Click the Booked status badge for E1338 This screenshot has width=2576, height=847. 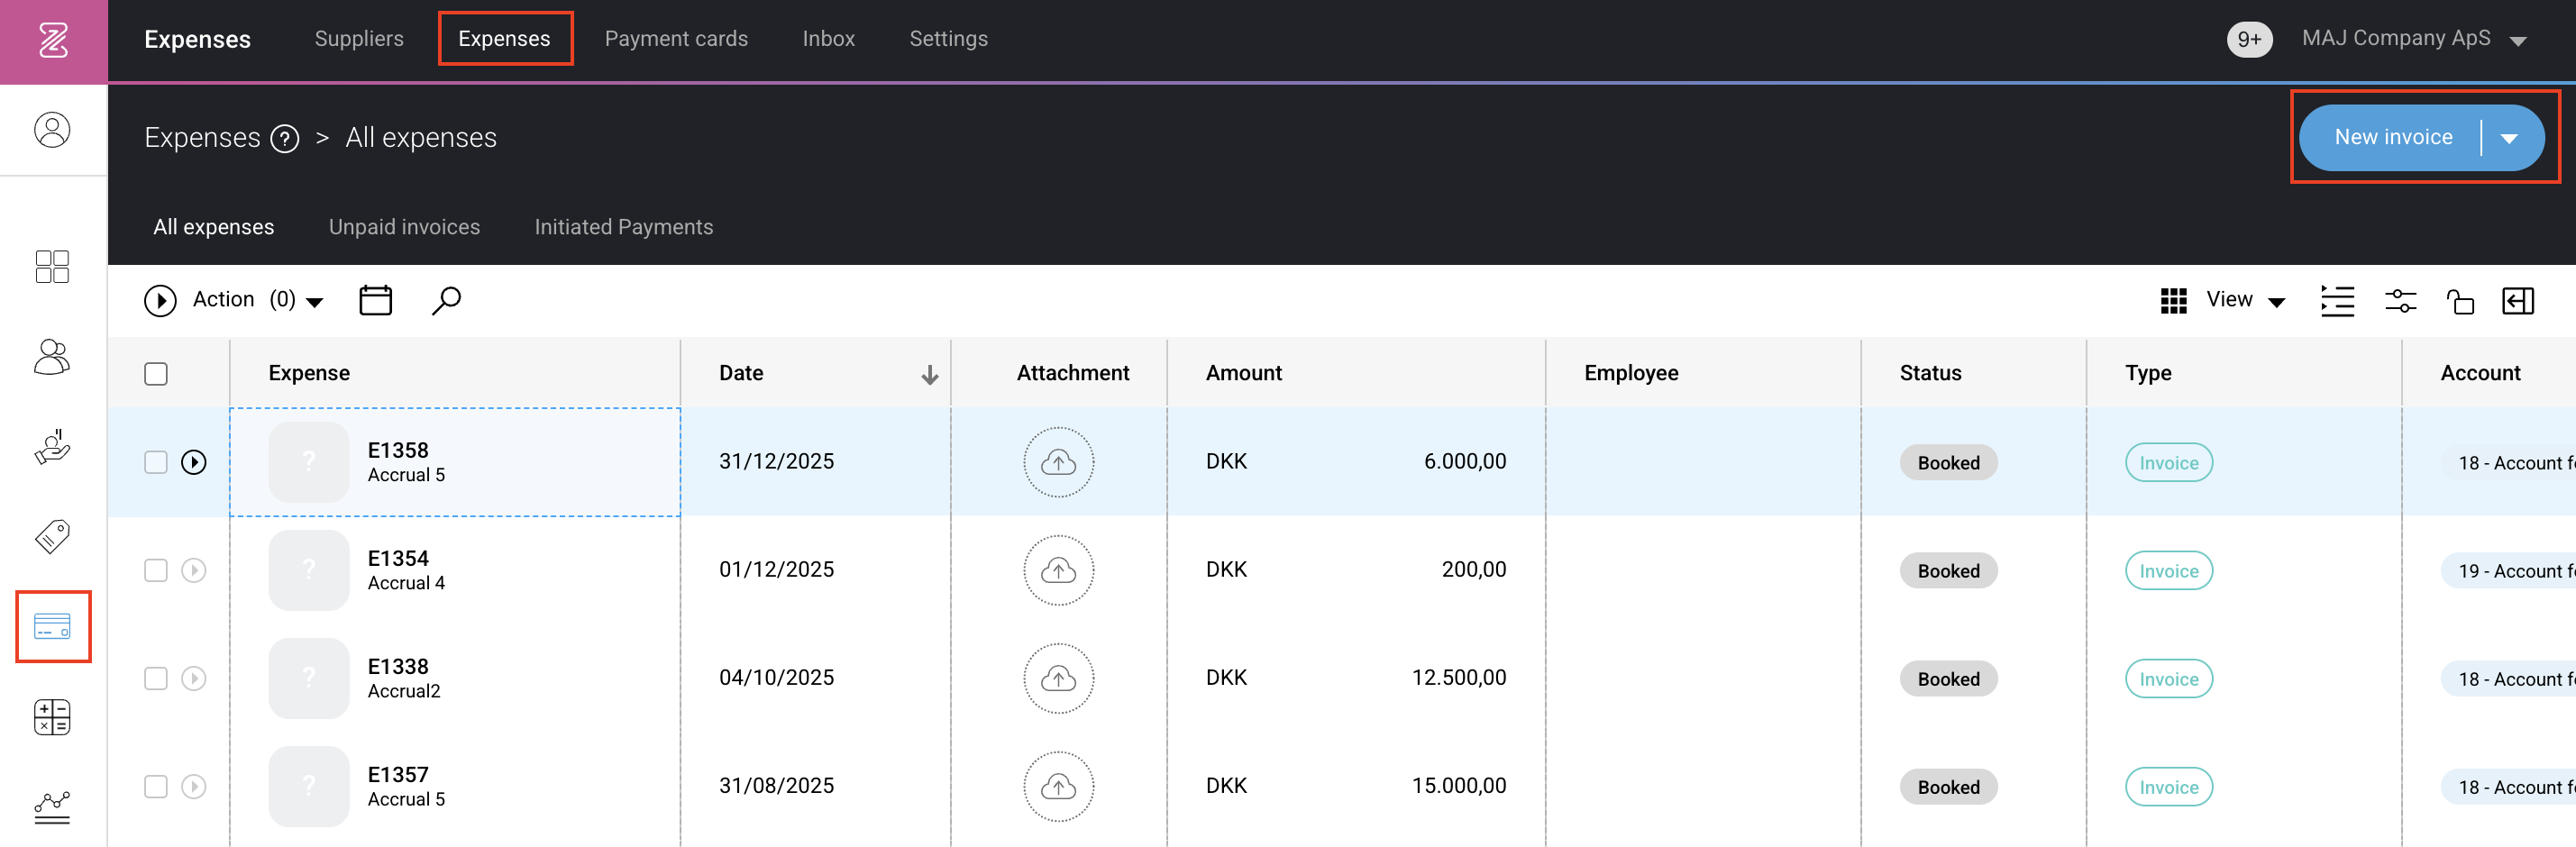coord(1948,679)
